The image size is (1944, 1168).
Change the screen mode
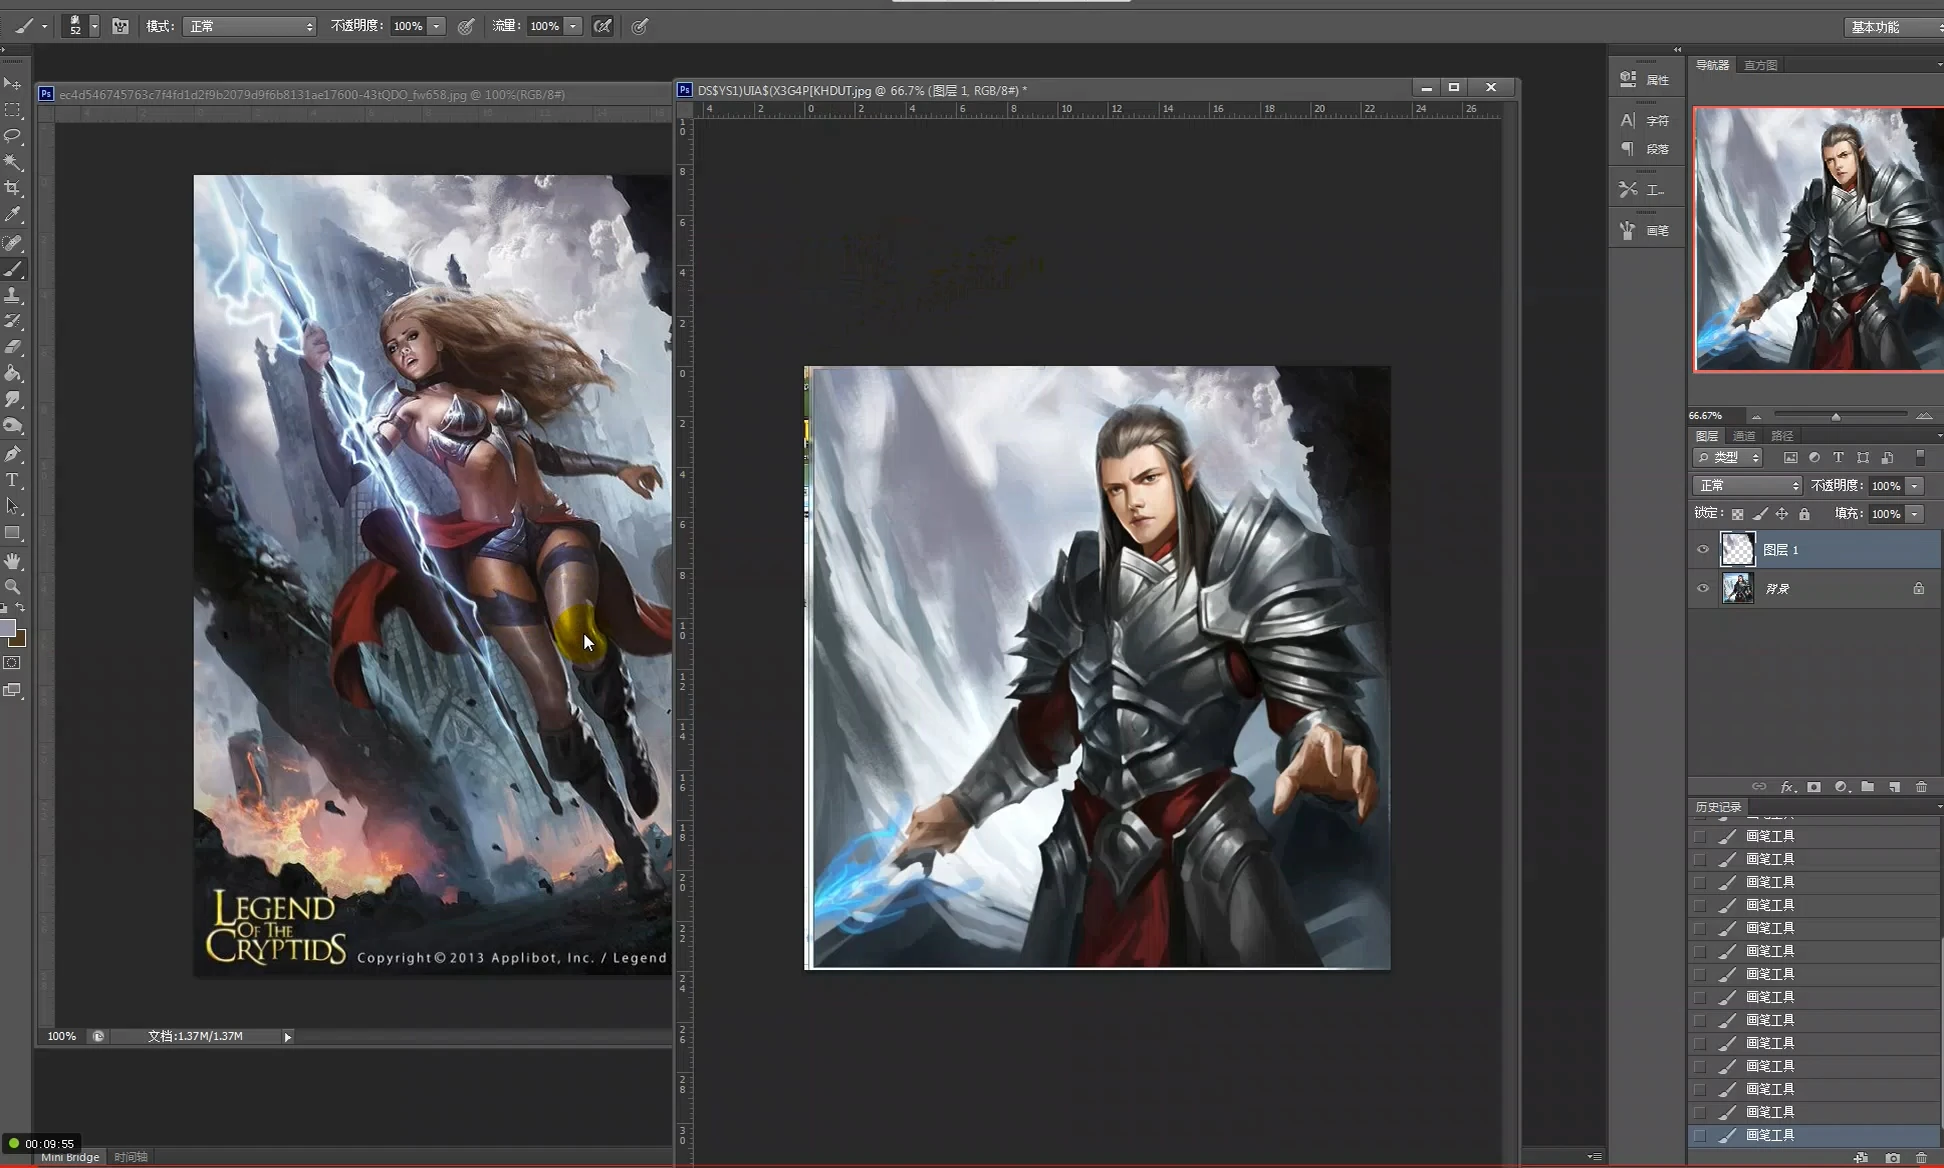[x=12, y=690]
